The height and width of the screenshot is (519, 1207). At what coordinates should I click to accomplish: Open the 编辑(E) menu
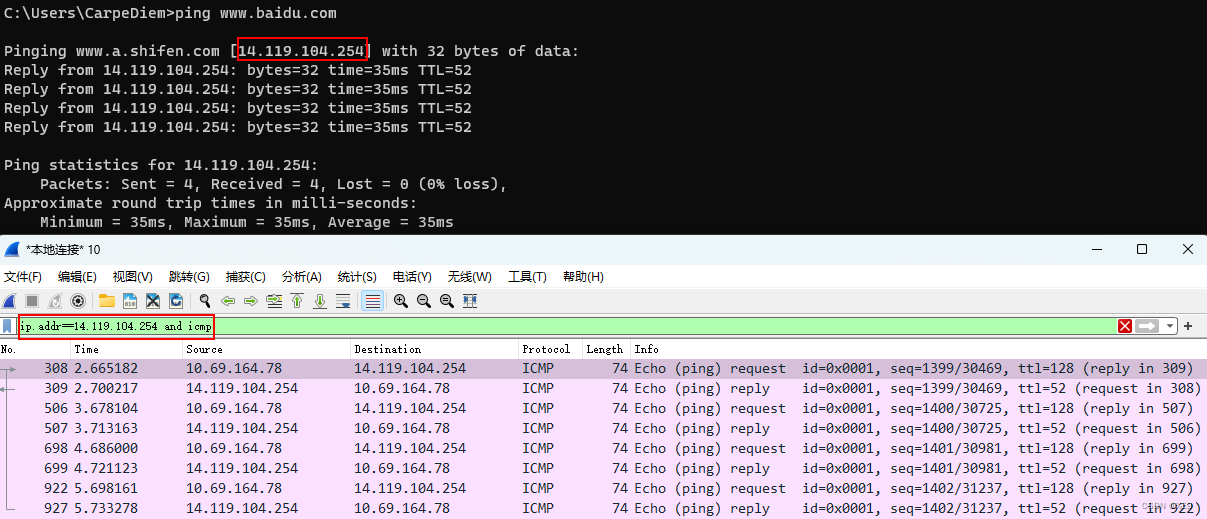(77, 277)
